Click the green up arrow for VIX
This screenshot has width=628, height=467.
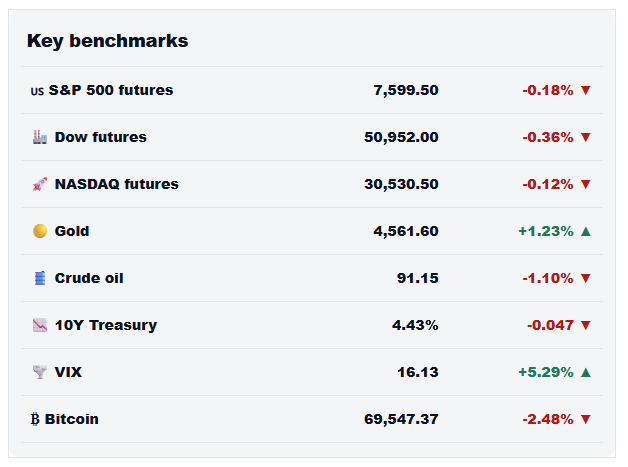[586, 372]
